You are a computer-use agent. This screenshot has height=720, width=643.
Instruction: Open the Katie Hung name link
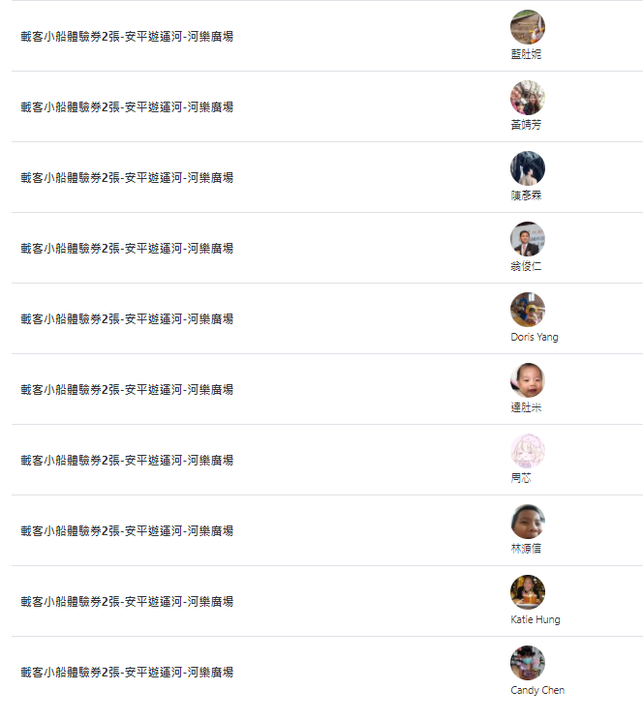pos(535,620)
